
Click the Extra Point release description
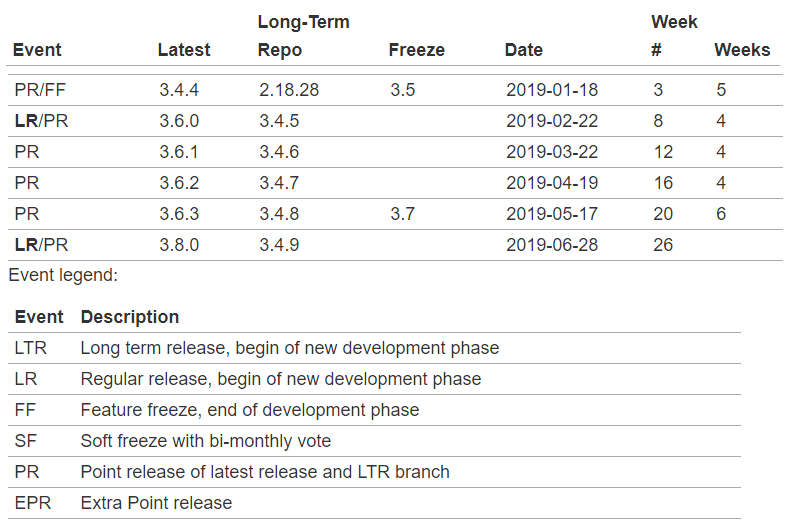156,503
